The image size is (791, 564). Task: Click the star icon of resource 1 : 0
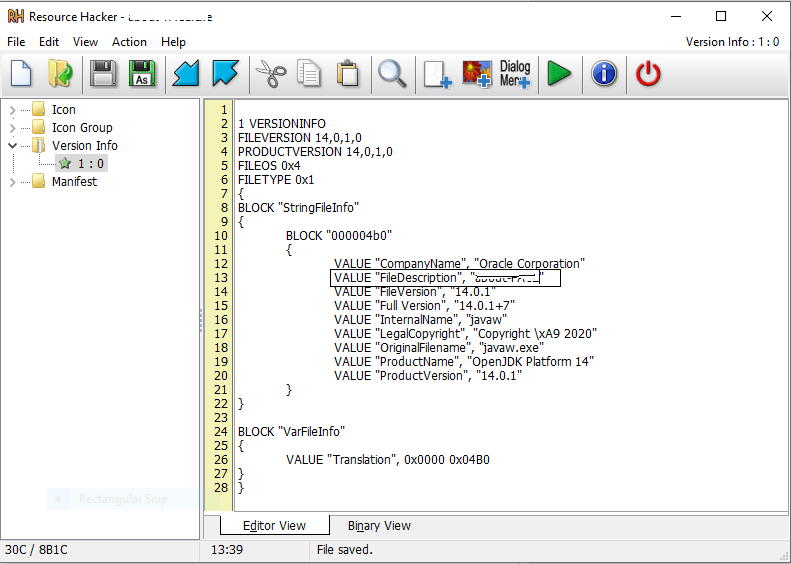tap(65, 163)
